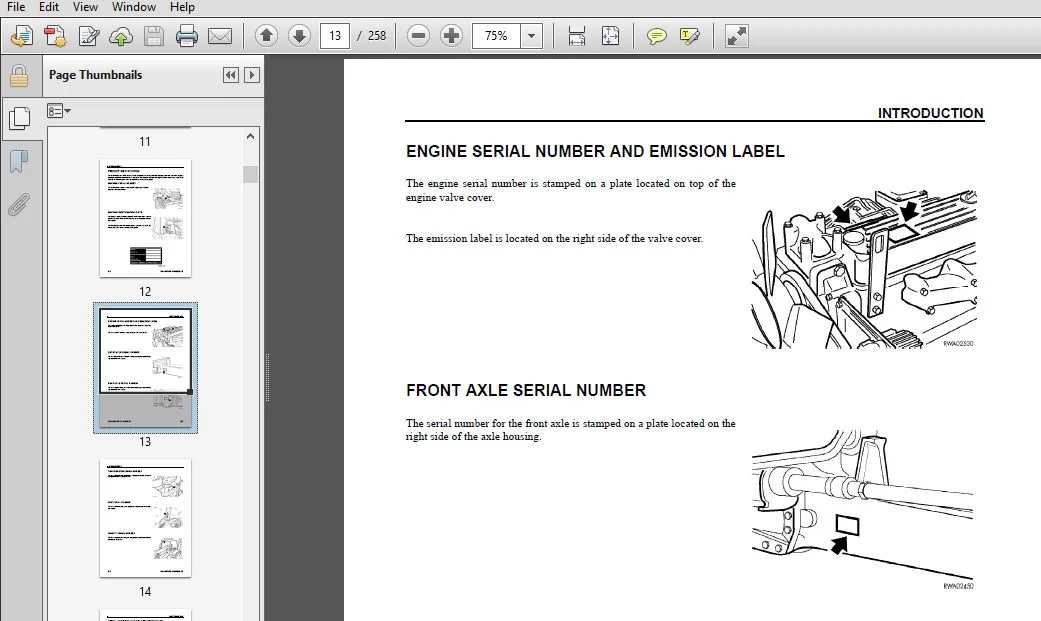
Task: Select the page 12 thumbnail
Action: point(145,218)
